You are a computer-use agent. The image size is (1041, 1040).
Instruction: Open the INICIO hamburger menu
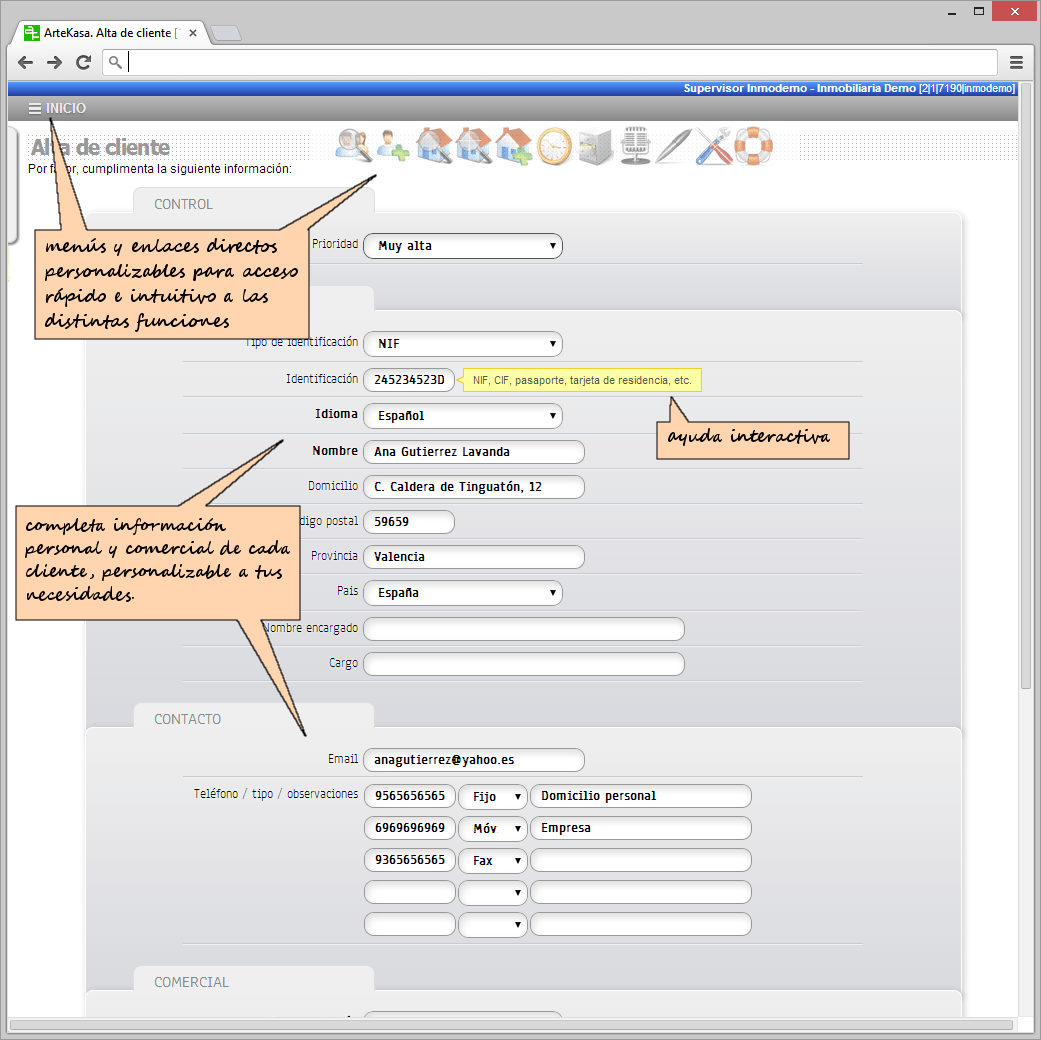click(x=57, y=108)
